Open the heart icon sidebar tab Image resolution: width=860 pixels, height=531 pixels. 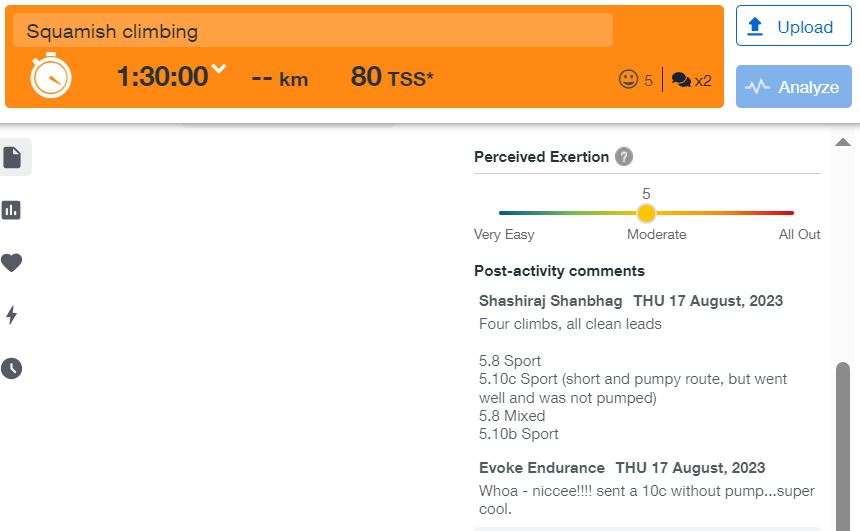(12, 263)
